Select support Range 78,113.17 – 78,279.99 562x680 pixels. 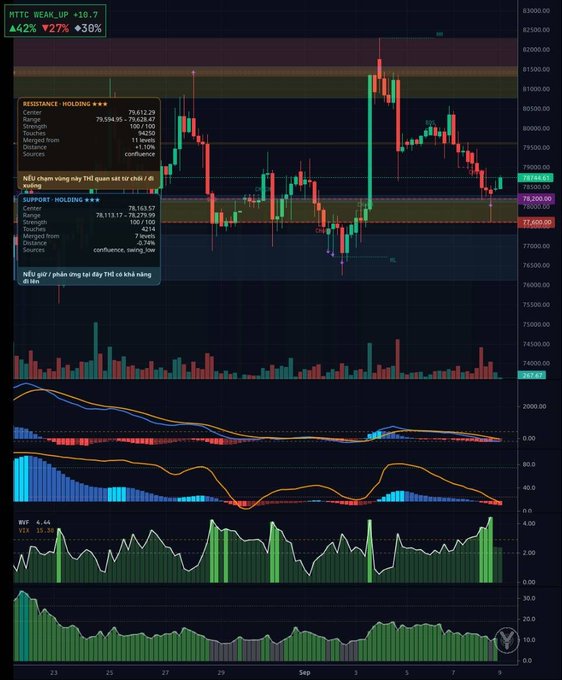tap(125, 215)
